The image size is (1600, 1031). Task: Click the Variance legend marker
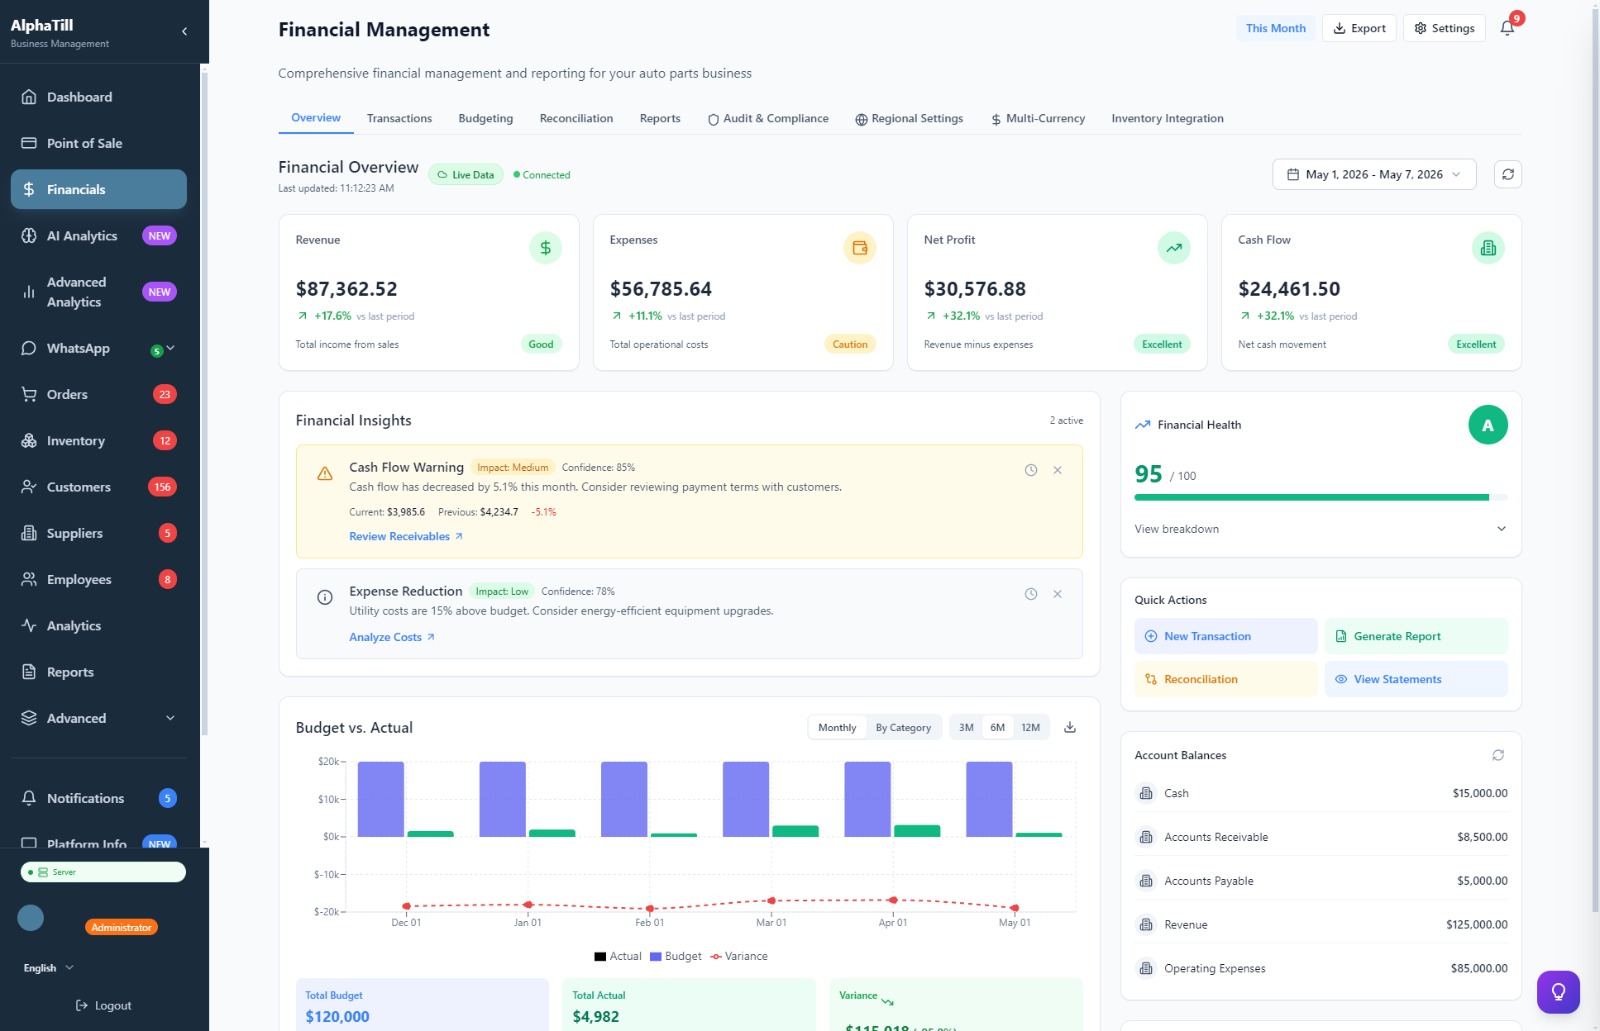coord(716,957)
